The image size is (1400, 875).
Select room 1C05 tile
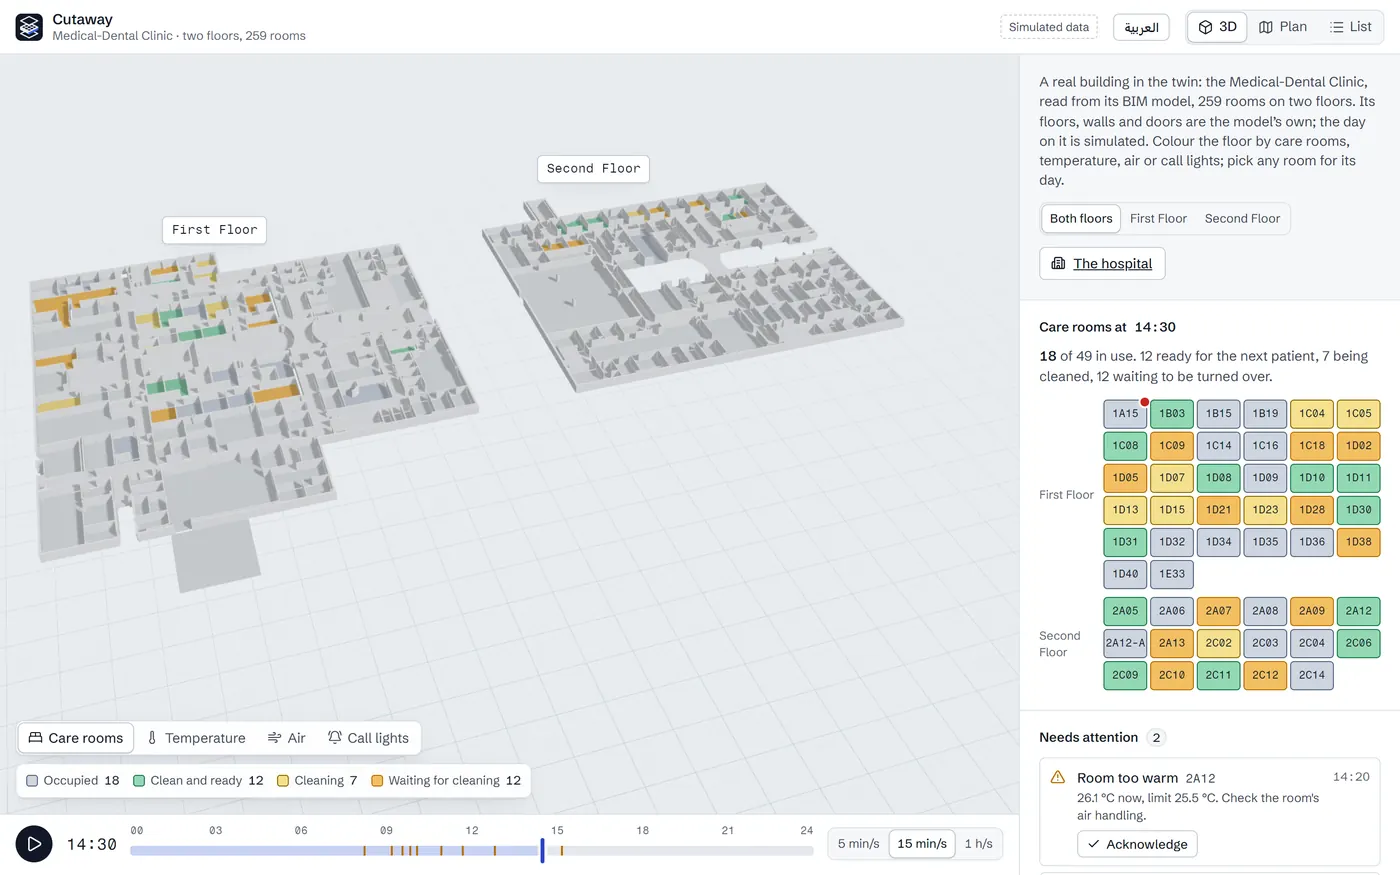click(x=1358, y=414)
